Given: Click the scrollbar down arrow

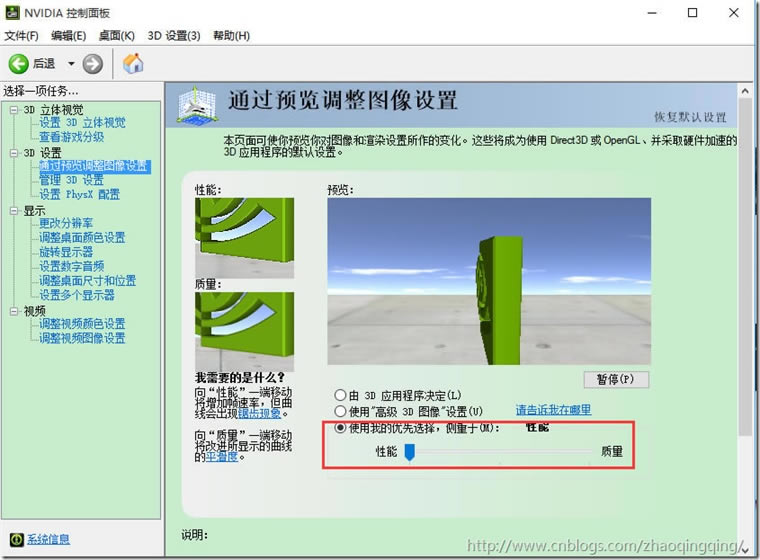Looking at the screenshot, I should pyautogui.click(x=744, y=549).
